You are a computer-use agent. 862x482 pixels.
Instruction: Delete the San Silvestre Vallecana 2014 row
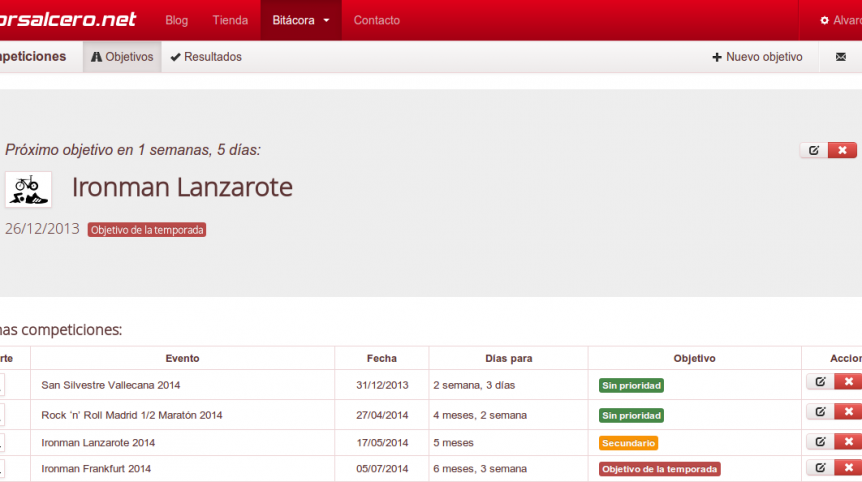click(848, 381)
